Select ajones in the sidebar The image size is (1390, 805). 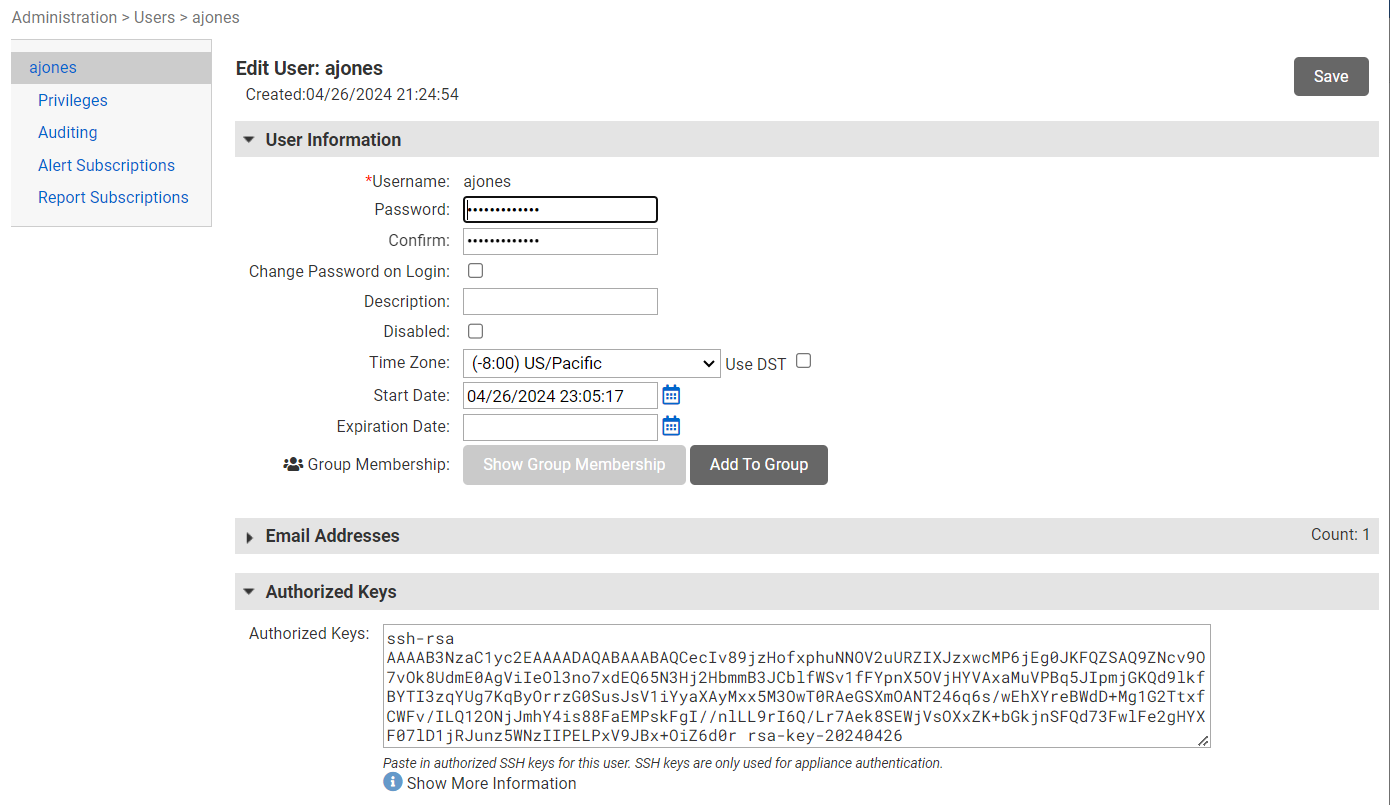point(111,68)
